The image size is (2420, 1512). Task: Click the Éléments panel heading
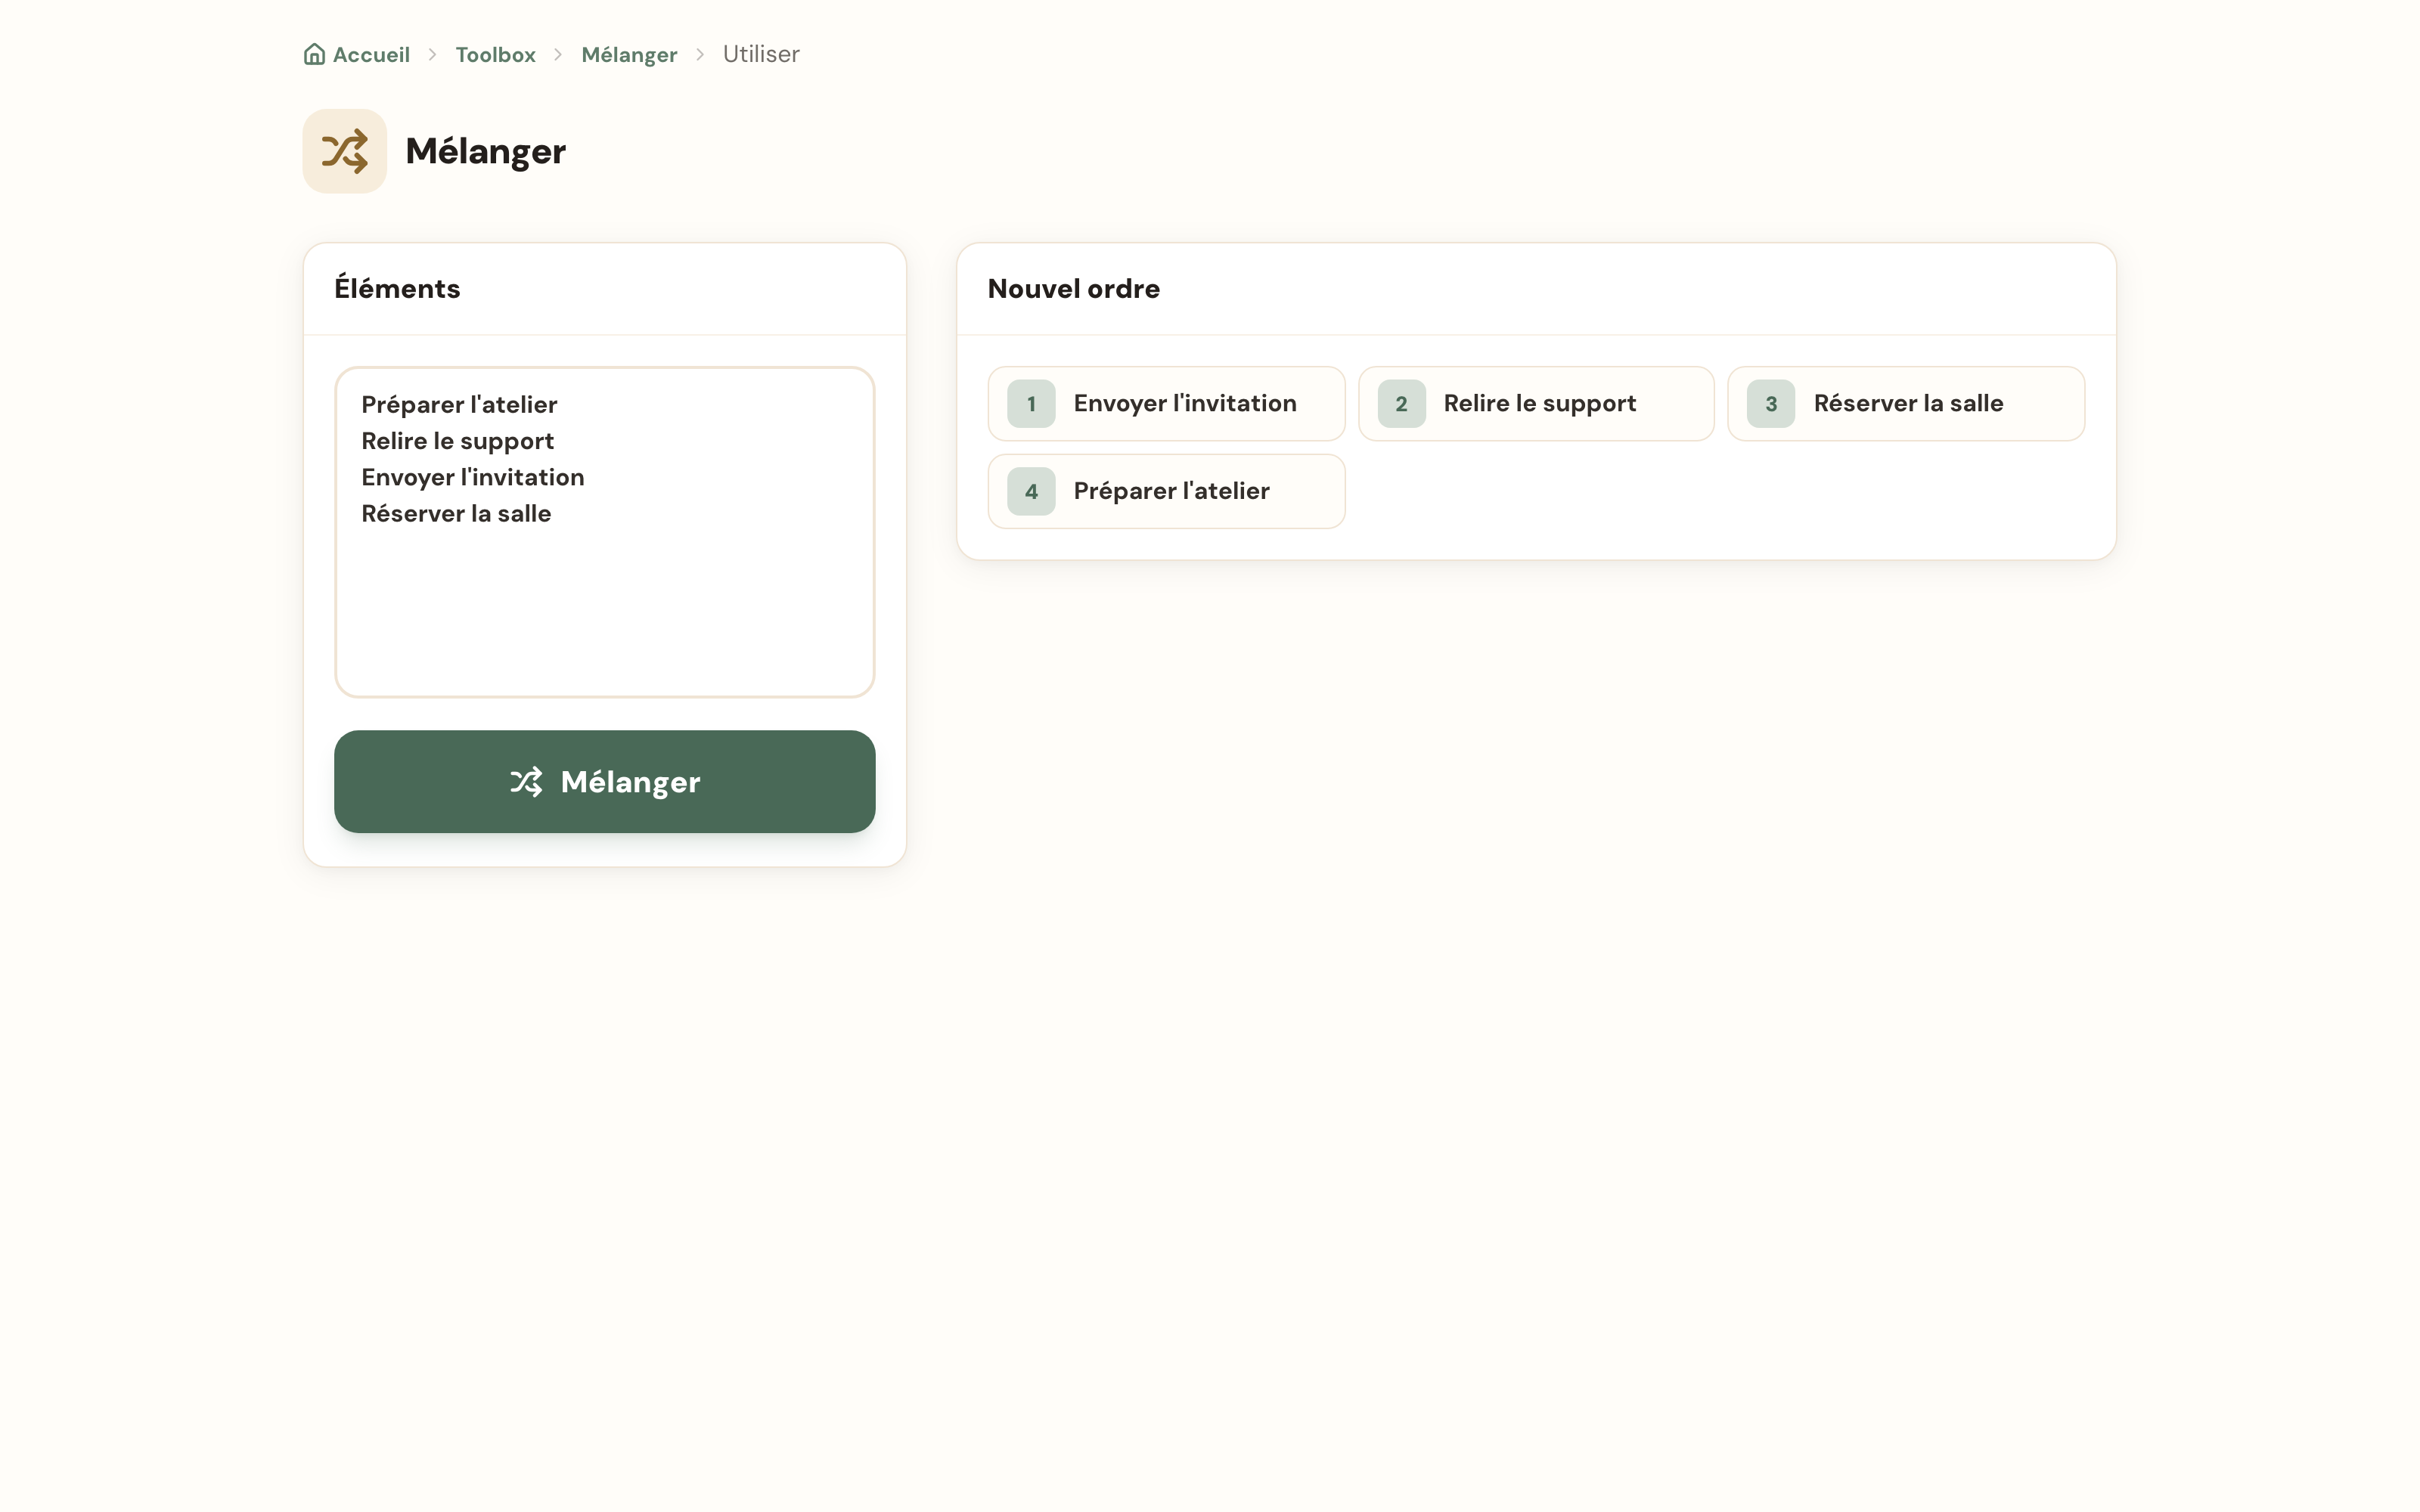pos(397,288)
